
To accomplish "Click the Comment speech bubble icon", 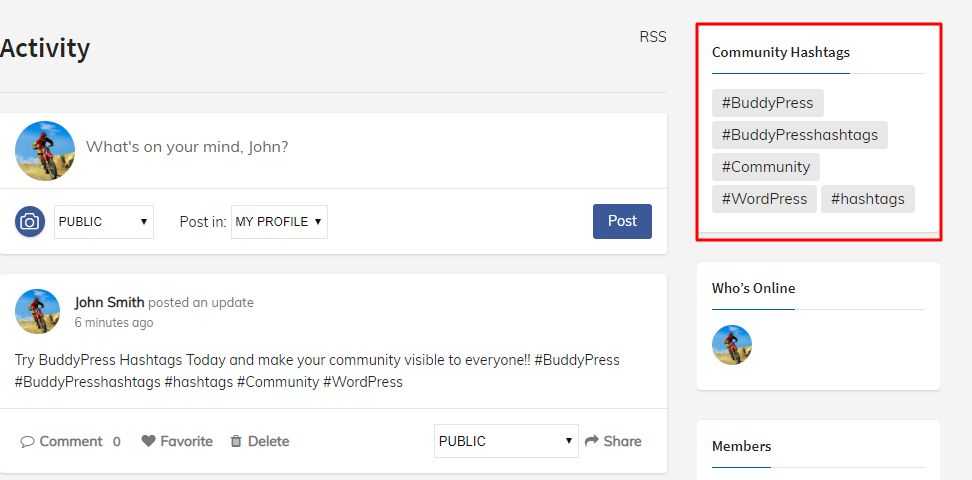I will (x=27, y=442).
